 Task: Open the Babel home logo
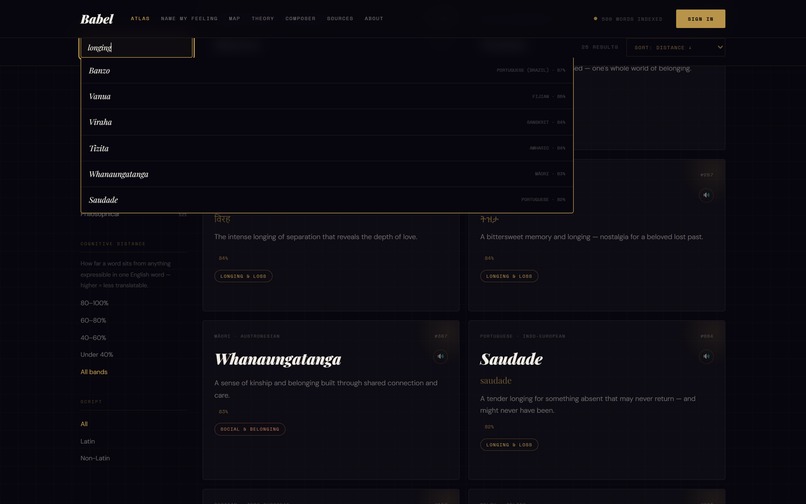[97, 19]
